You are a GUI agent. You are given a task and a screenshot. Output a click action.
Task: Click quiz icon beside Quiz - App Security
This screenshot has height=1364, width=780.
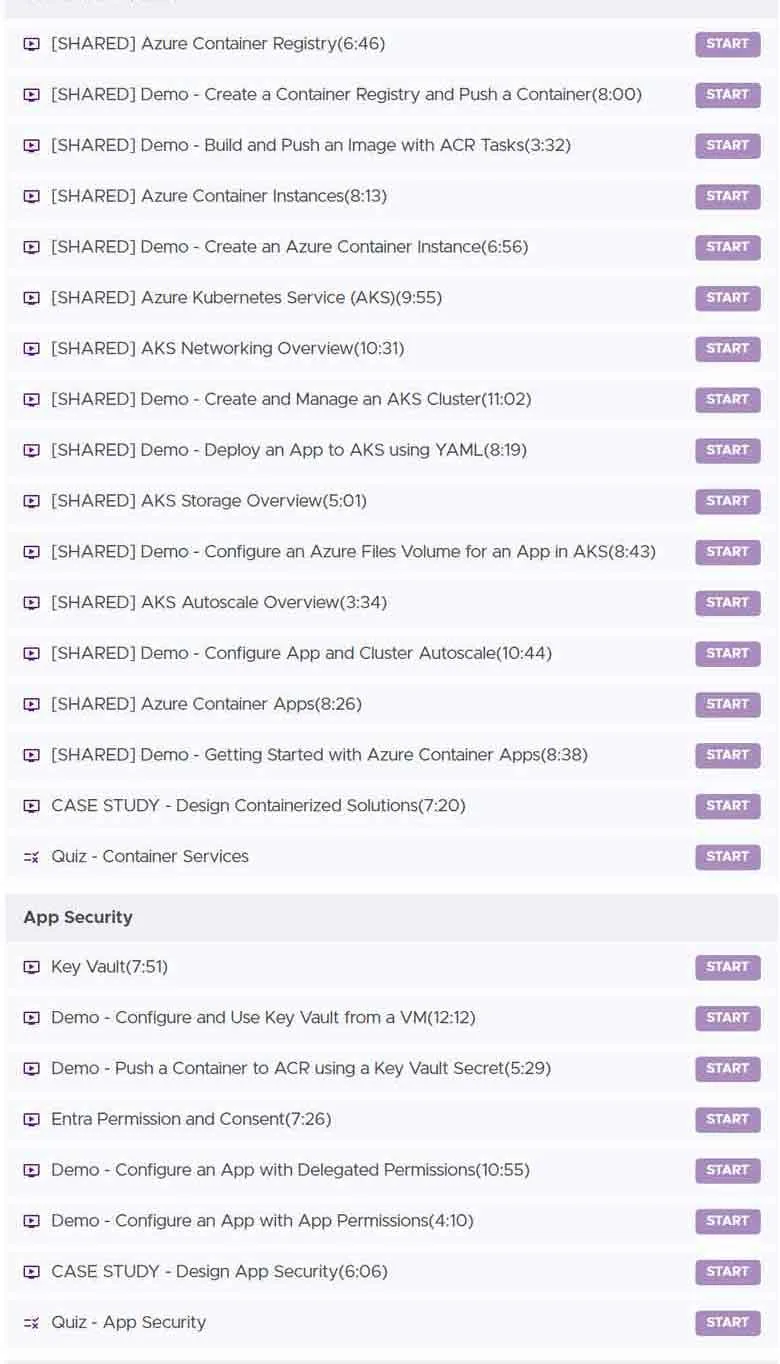click(32, 1323)
